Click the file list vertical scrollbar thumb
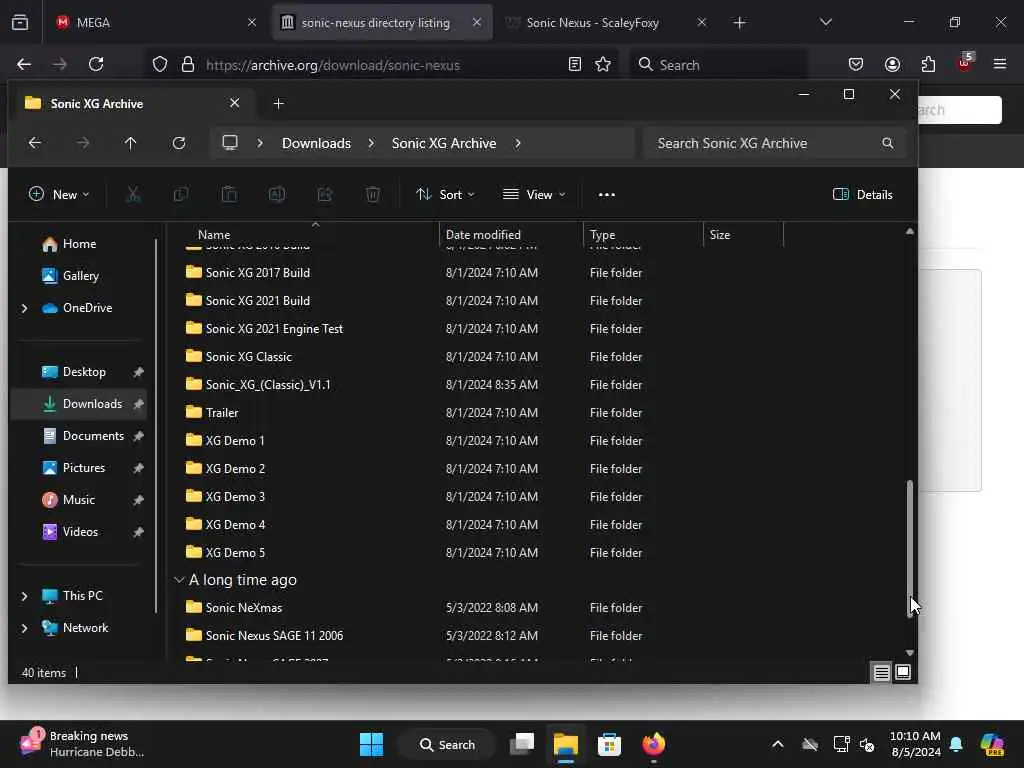Image resolution: width=1024 pixels, height=768 pixels. (910, 549)
